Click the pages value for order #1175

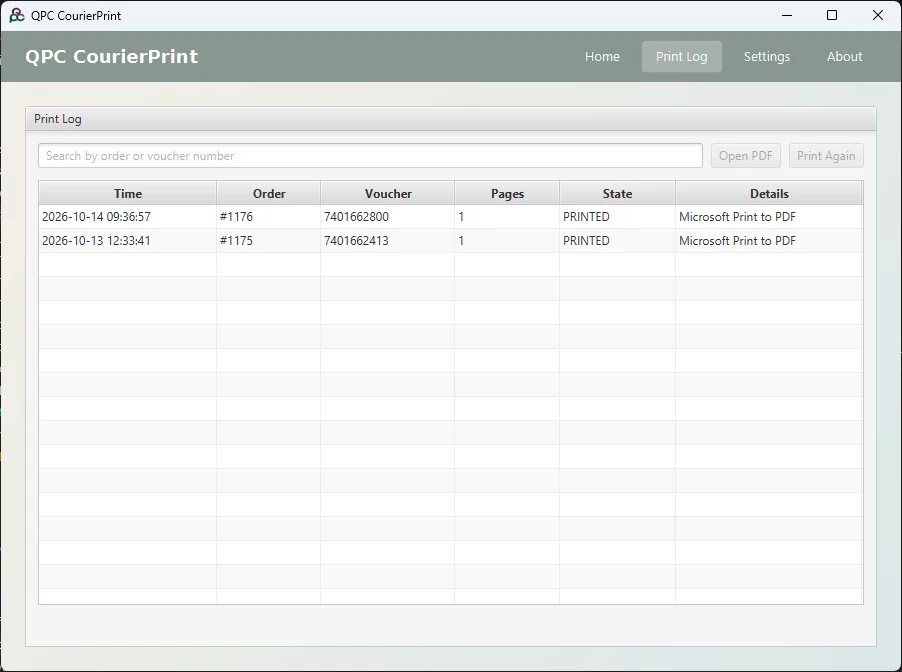point(461,241)
